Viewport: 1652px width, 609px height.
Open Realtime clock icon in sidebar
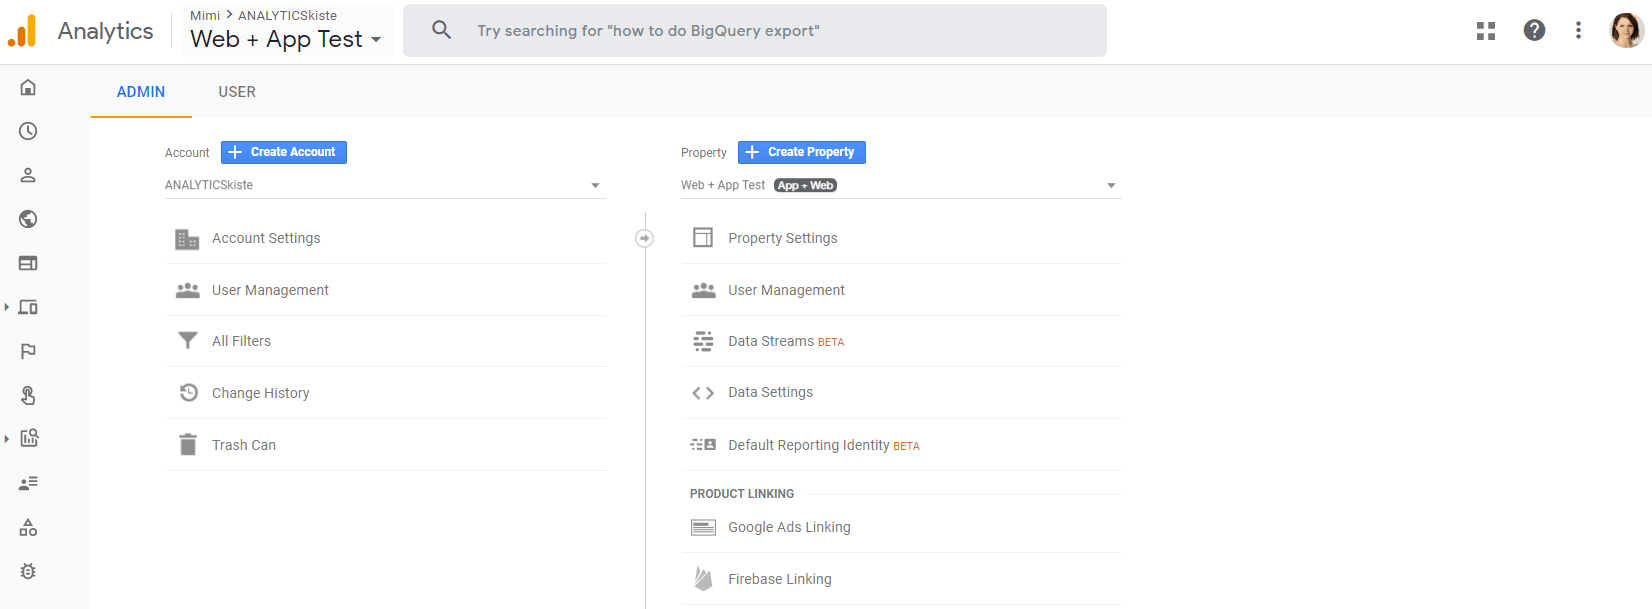(x=28, y=131)
